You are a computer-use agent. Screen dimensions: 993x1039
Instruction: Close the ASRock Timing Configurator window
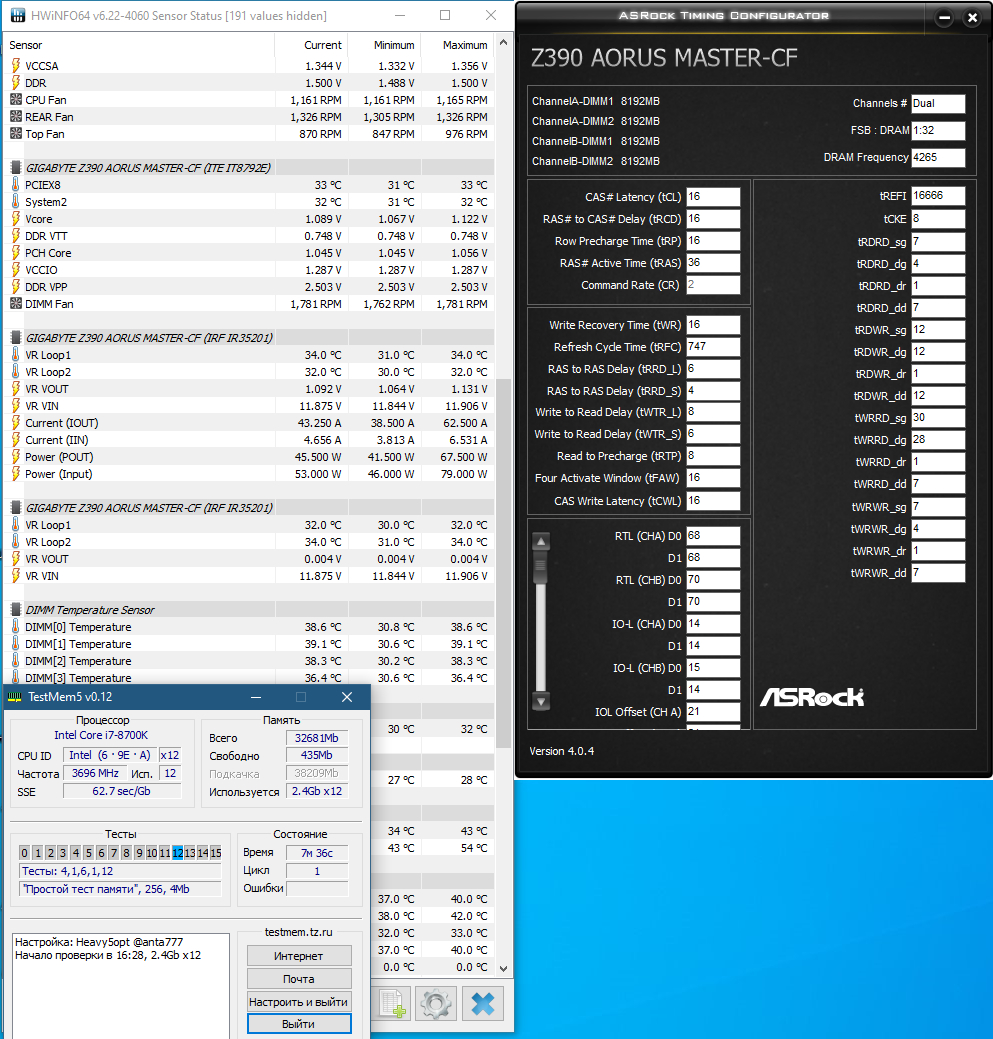tap(972, 18)
